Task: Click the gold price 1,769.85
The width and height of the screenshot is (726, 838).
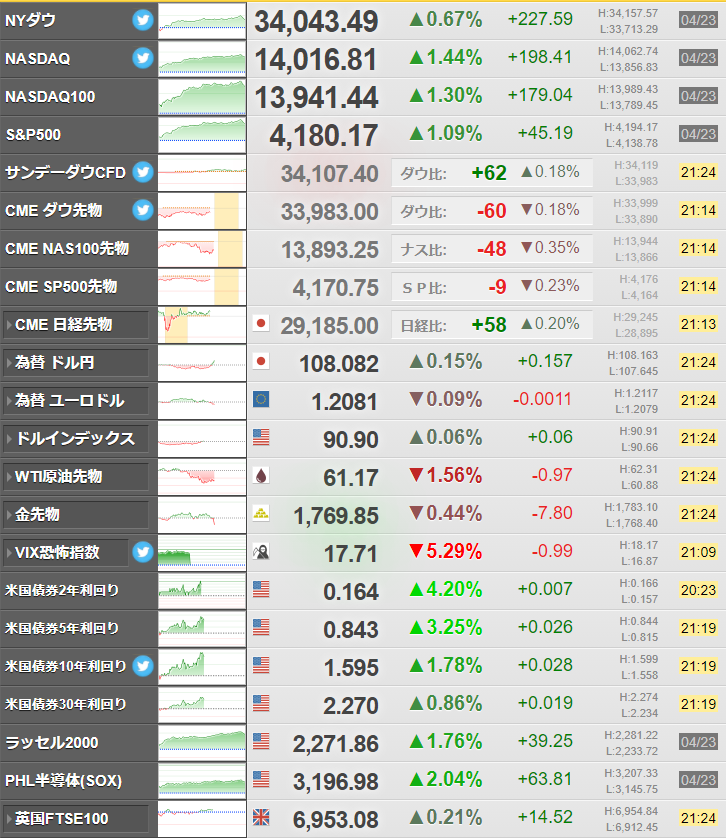Action: pyautogui.click(x=336, y=516)
